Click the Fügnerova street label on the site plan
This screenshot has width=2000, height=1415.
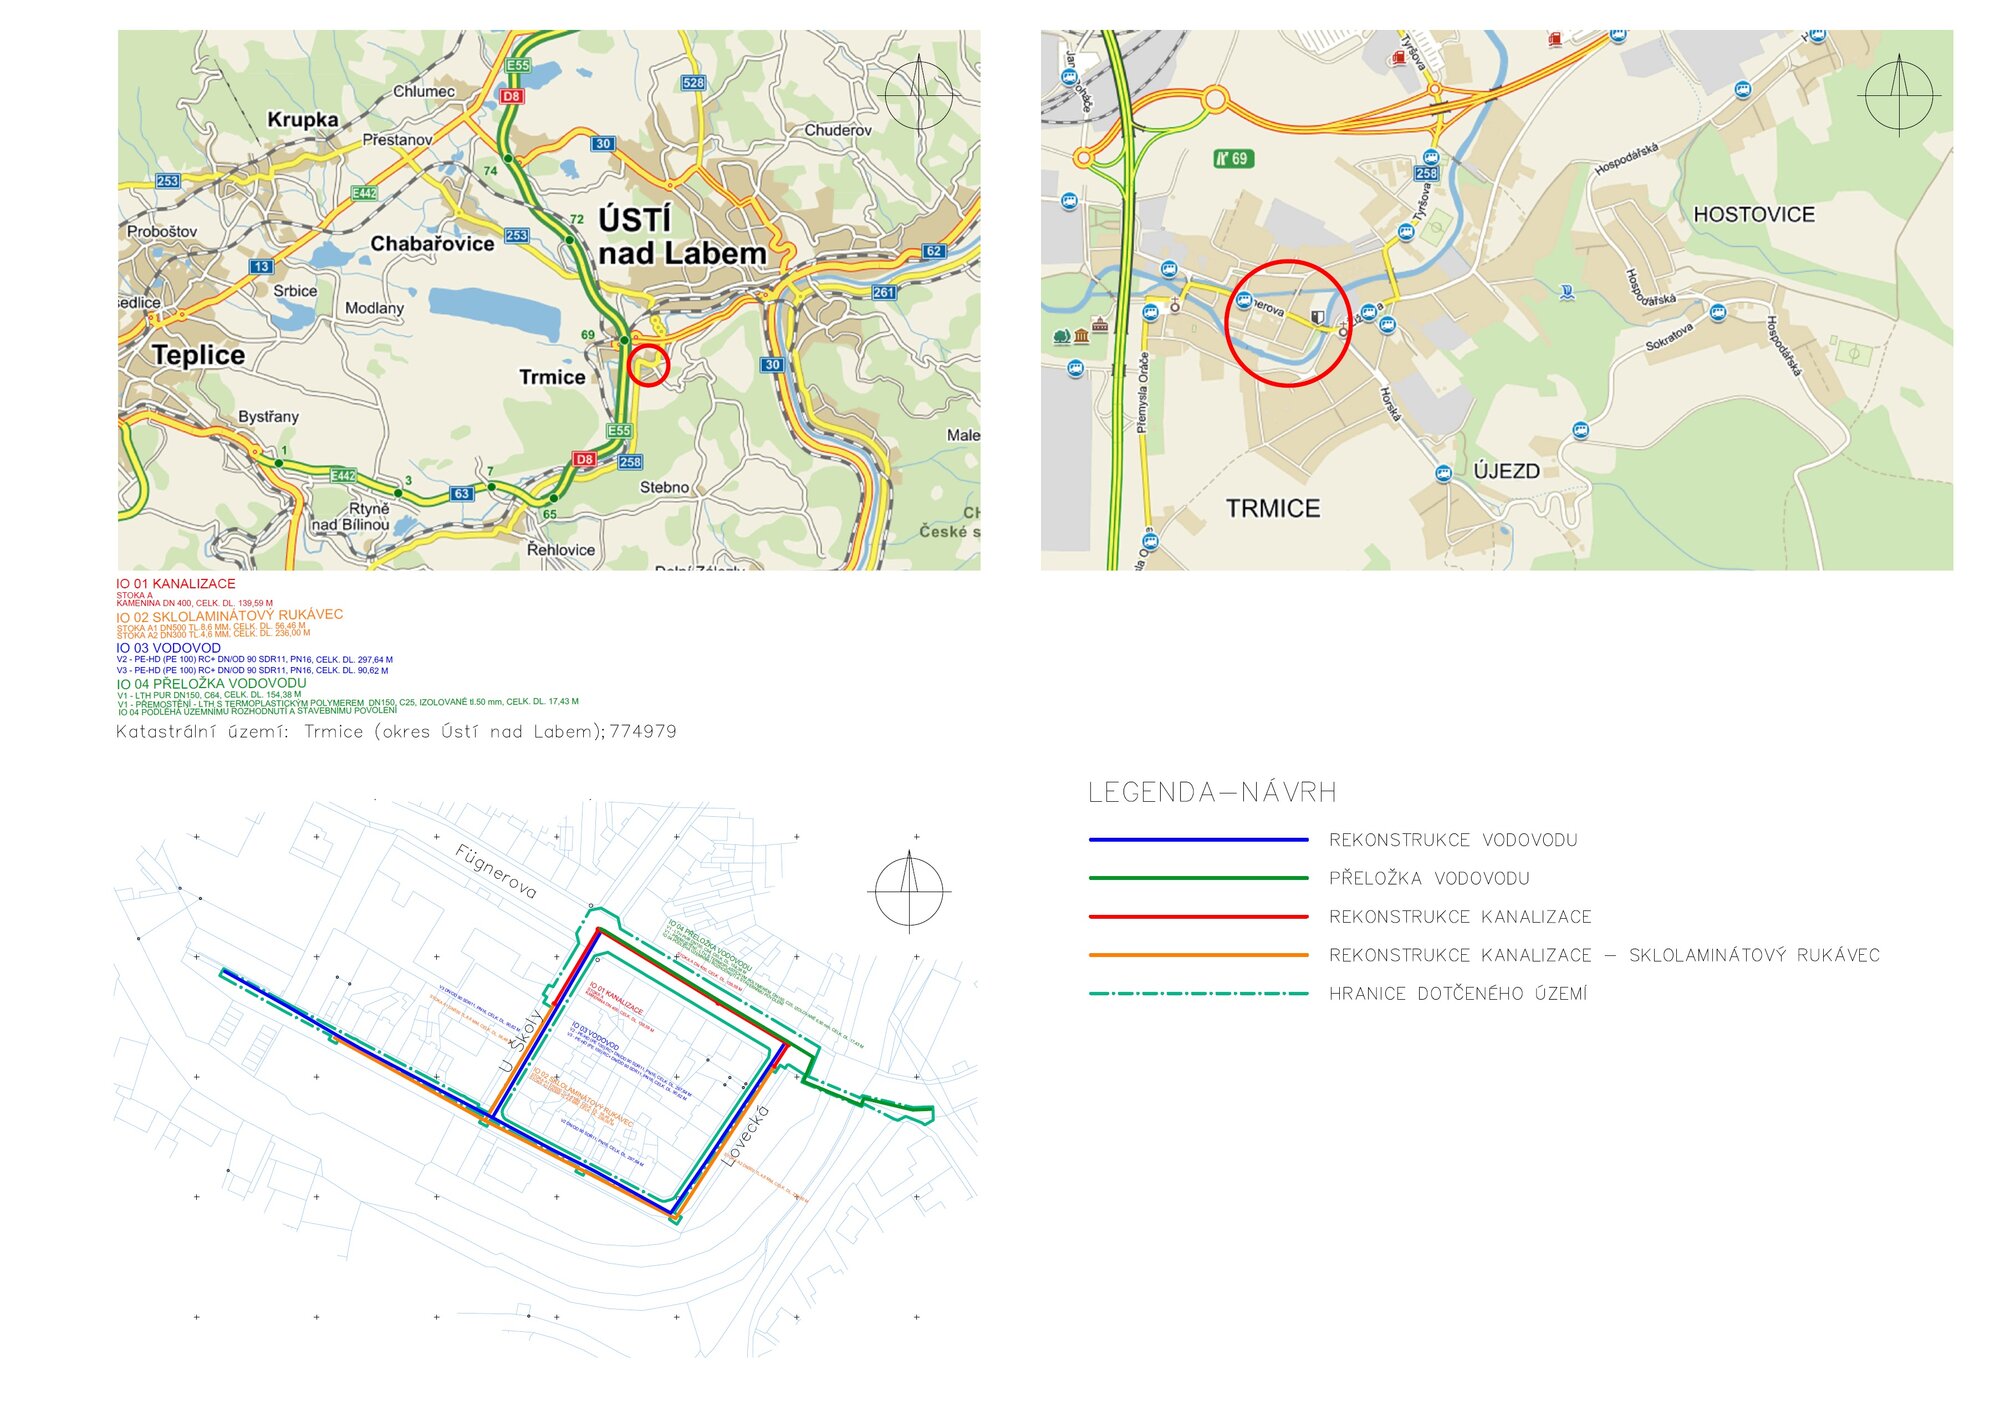point(496,872)
